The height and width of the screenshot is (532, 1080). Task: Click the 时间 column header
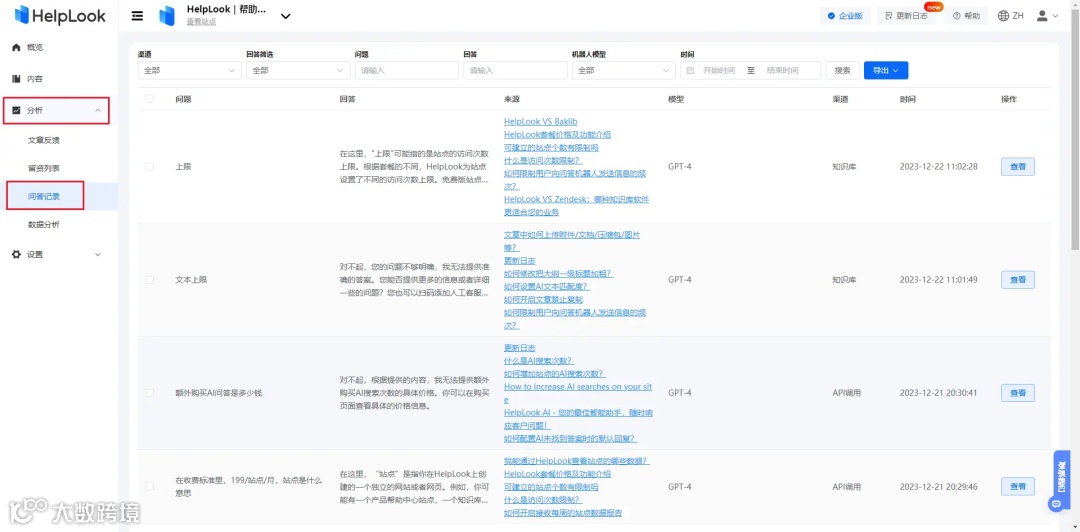(908, 99)
